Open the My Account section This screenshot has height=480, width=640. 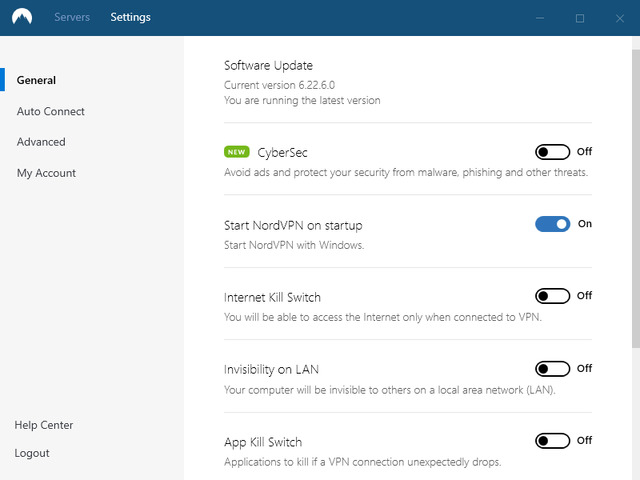tap(46, 173)
